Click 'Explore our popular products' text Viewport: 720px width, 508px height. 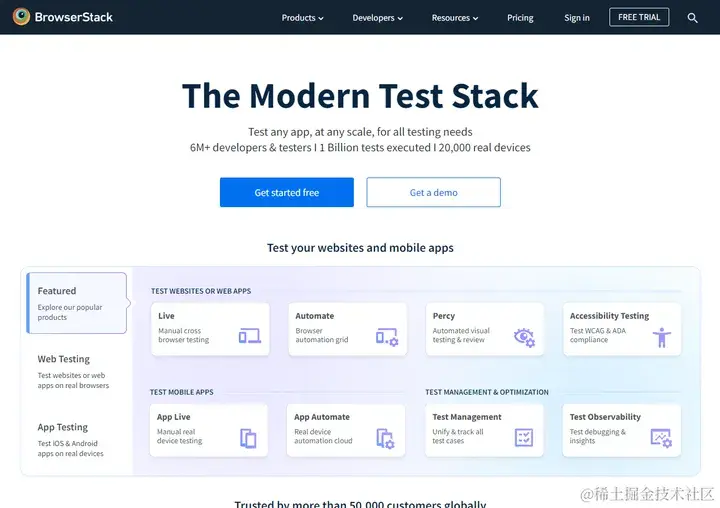point(70,312)
